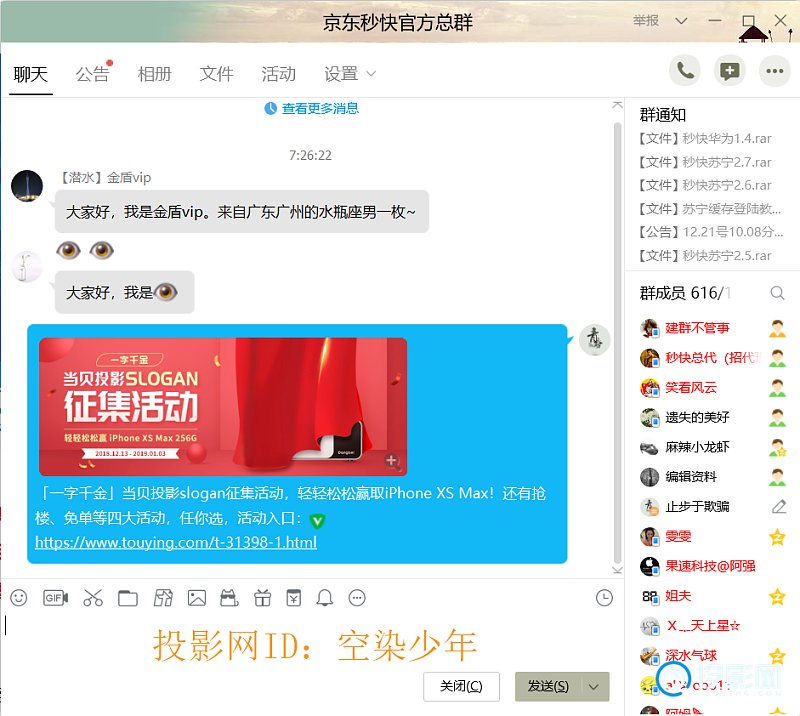Open the 公告 tab
This screenshot has height=716, width=800.
point(92,75)
